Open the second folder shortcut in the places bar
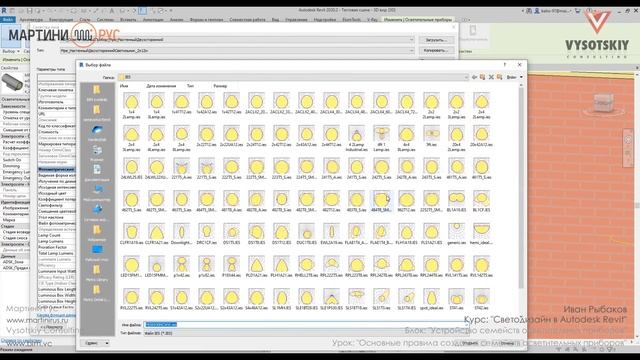The image size is (640, 360). click(97, 113)
